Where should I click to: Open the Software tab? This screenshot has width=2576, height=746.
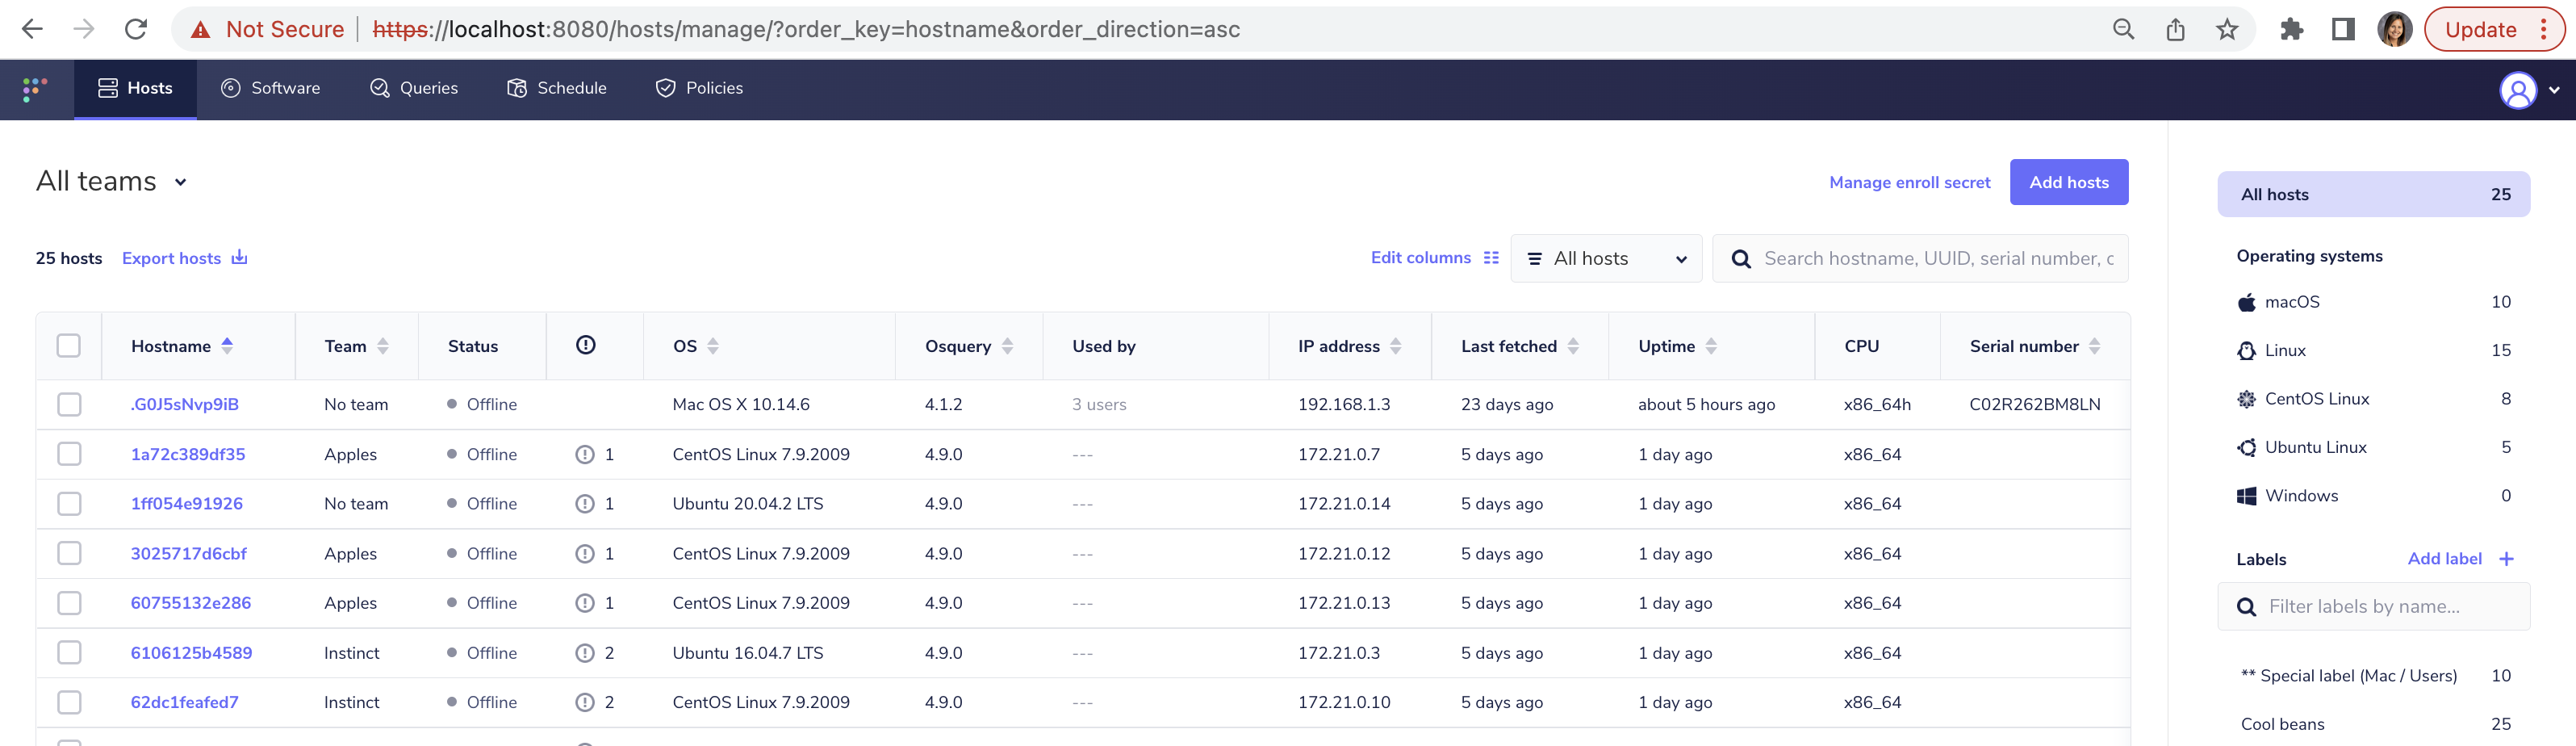click(x=271, y=89)
